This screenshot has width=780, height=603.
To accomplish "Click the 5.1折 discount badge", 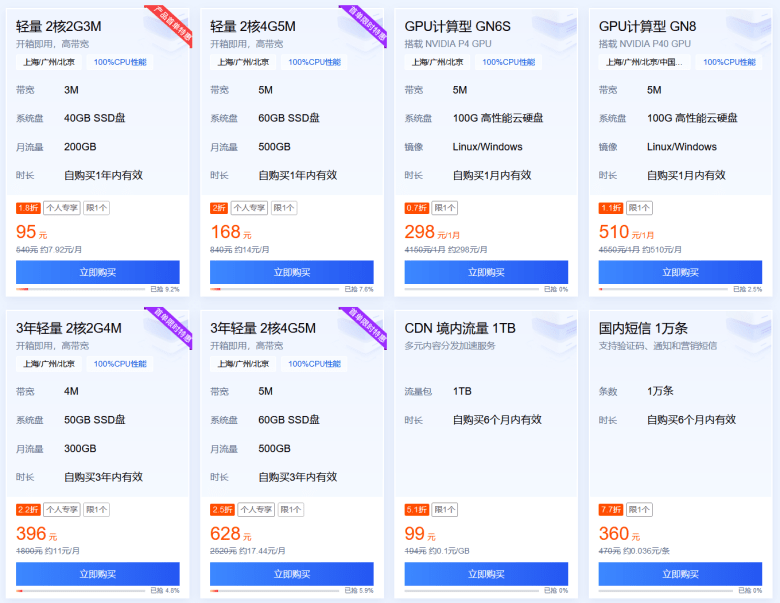I will click(417, 509).
